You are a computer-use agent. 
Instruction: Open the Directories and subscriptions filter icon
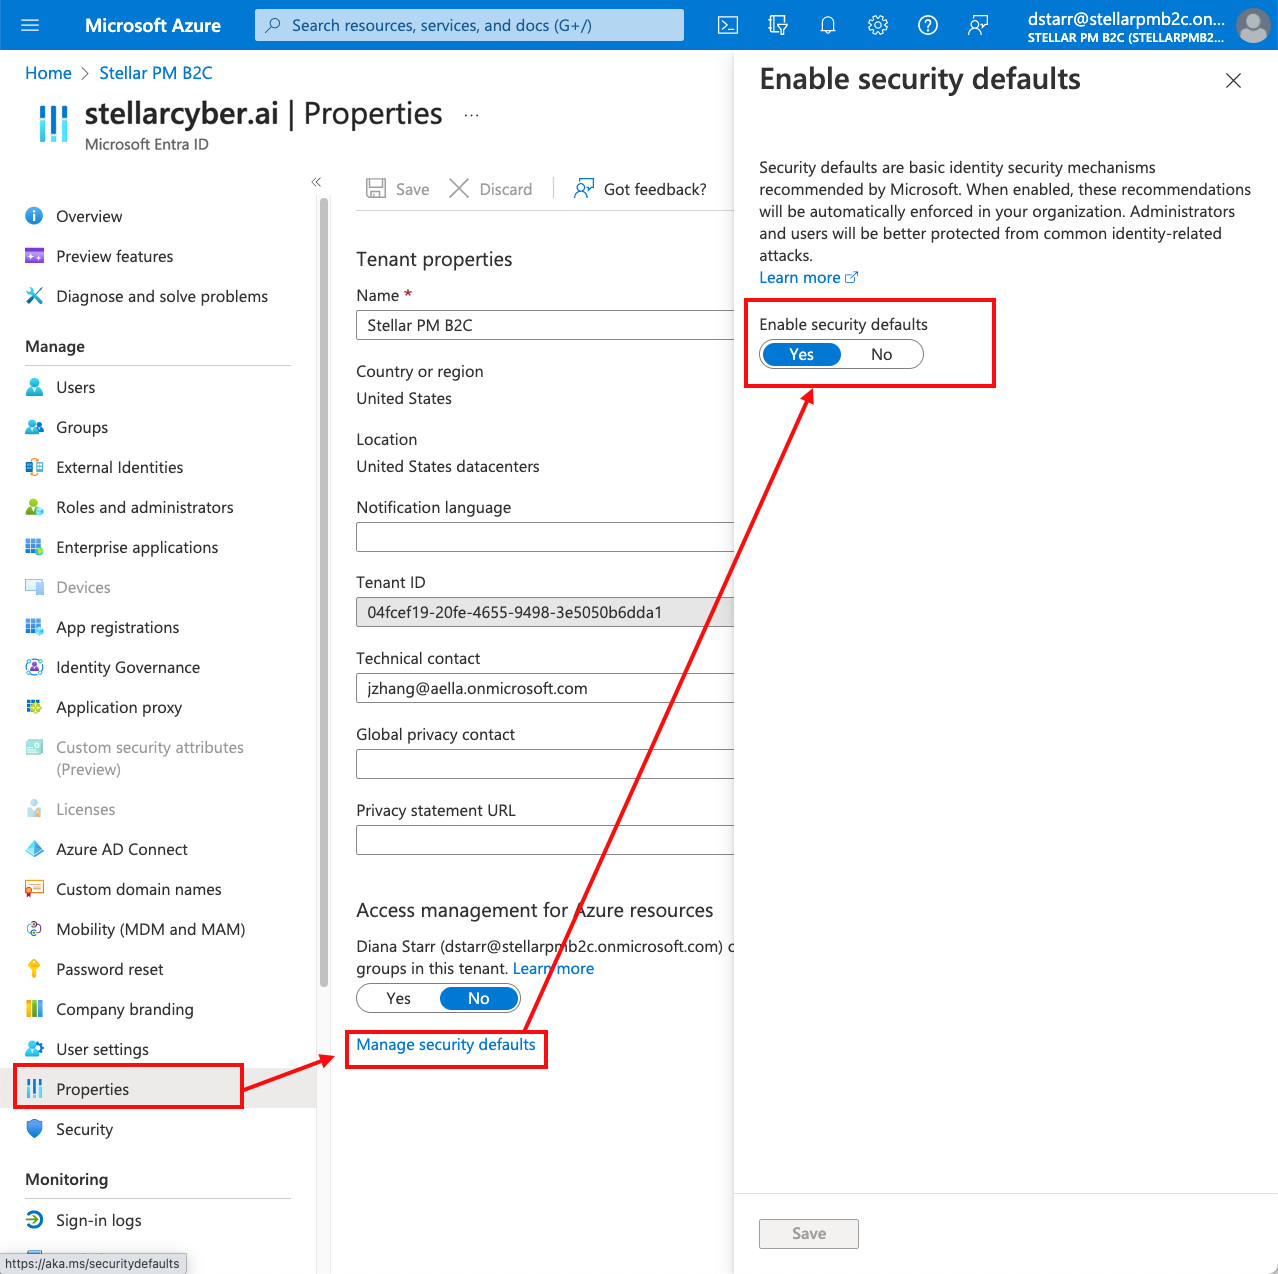tap(778, 25)
